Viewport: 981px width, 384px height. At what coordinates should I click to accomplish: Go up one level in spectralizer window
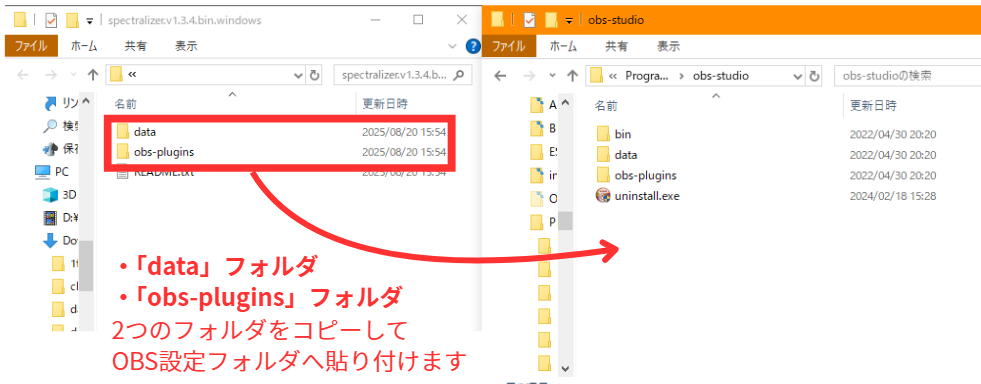[x=93, y=76]
